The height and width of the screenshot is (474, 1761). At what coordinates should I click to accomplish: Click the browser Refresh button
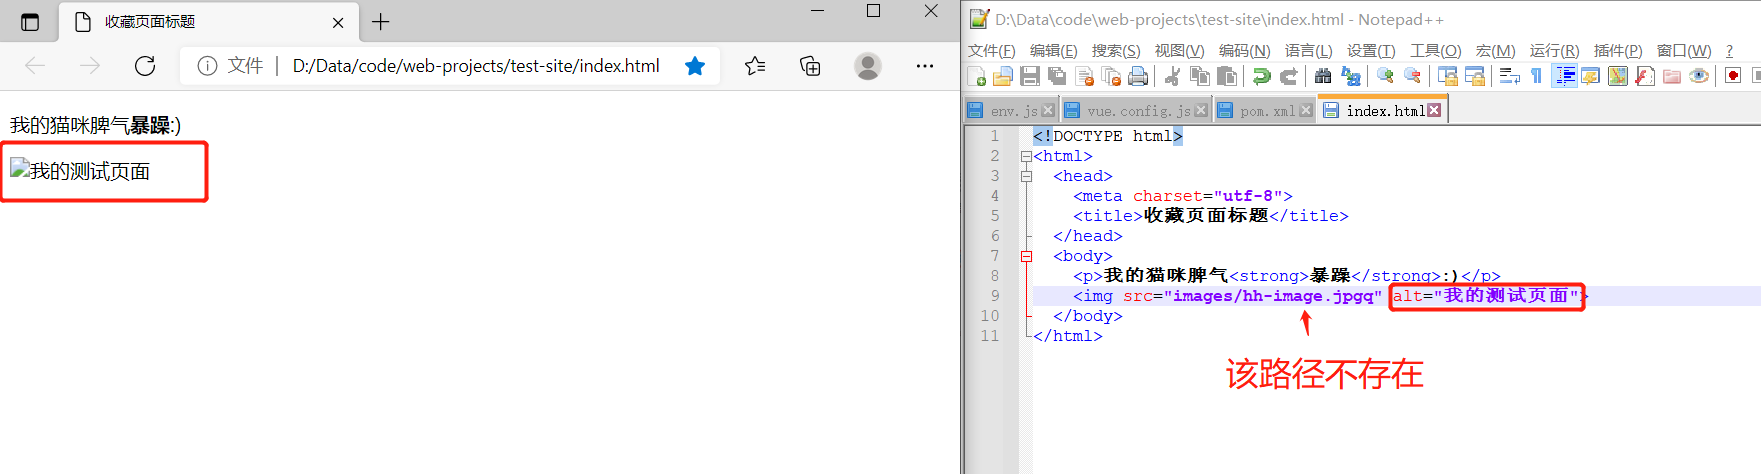coord(145,66)
